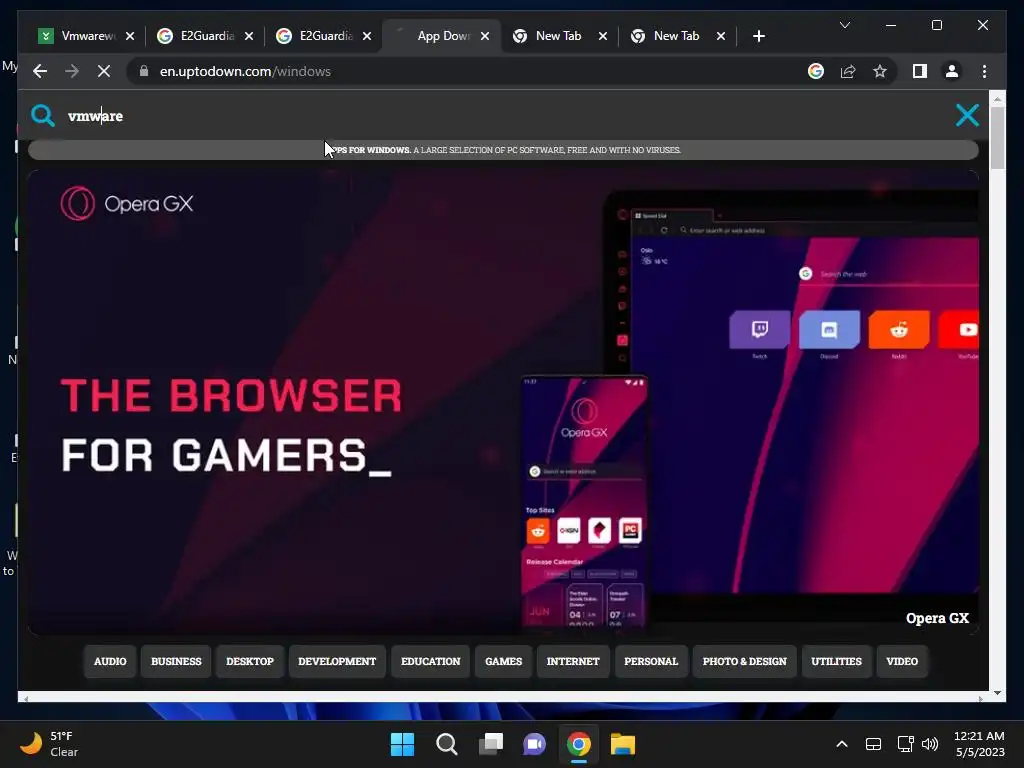The height and width of the screenshot is (768, 1024).
Task: Open the volume control tray icon
Action: pos(930,744)
